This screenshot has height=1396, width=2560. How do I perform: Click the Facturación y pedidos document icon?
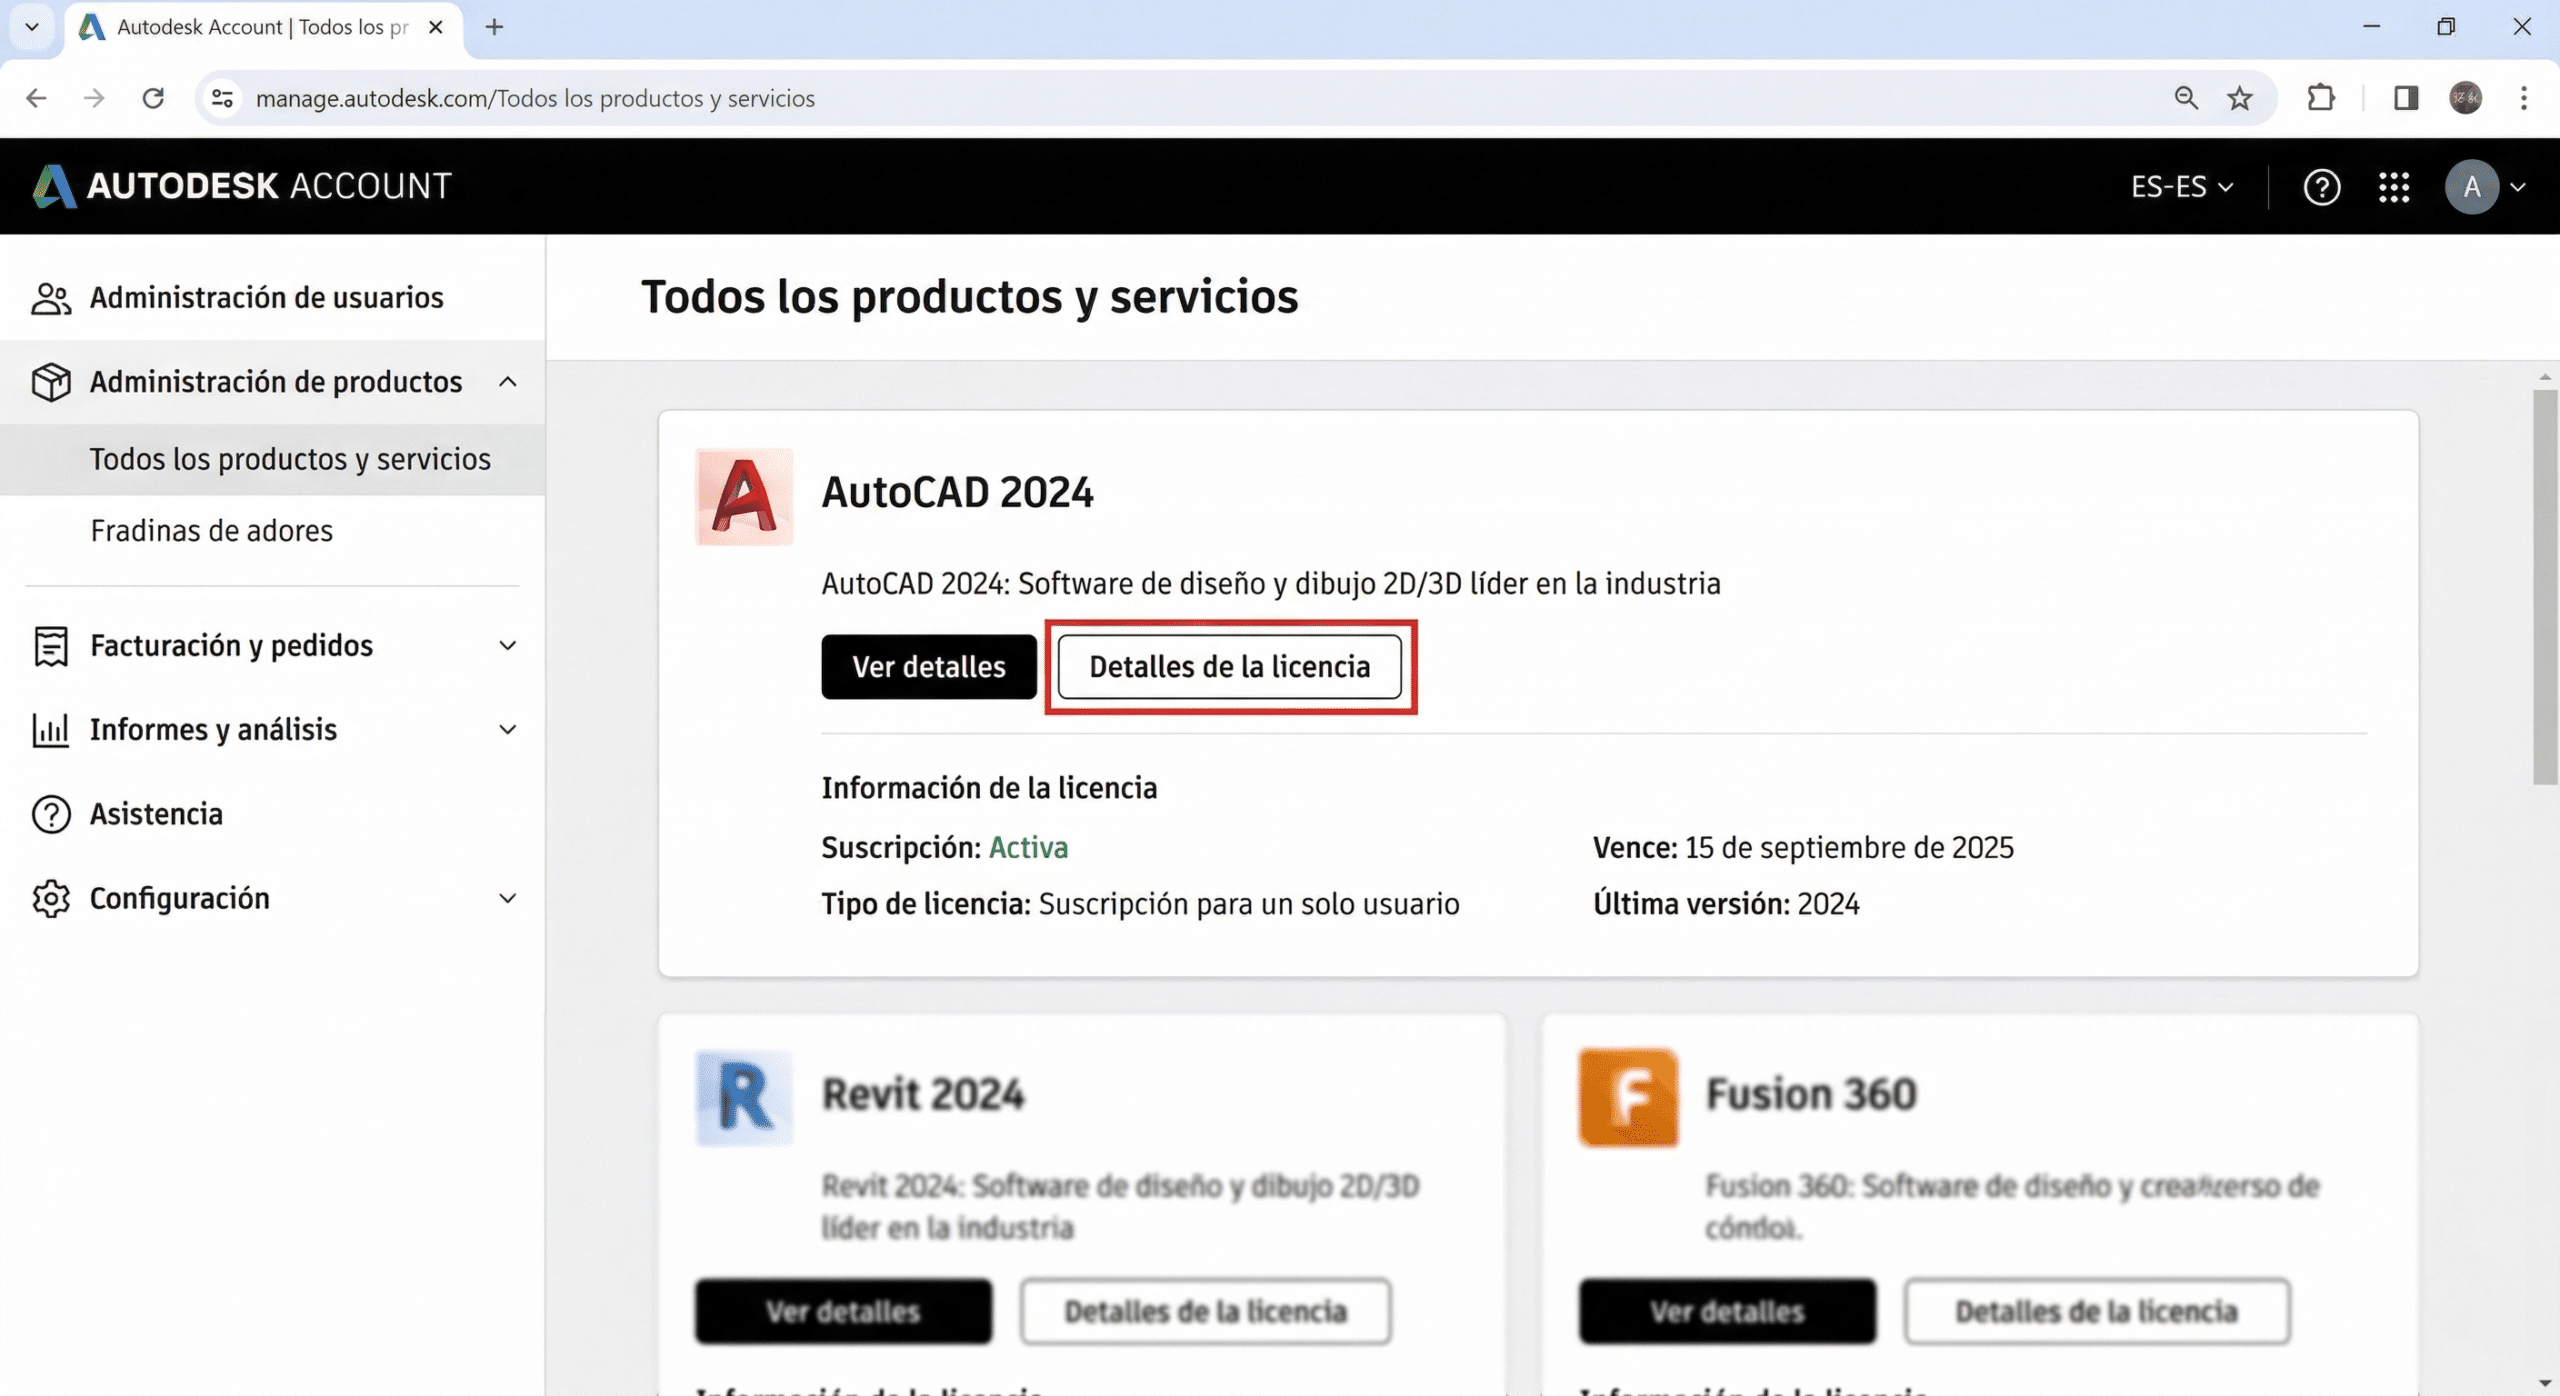(51, 645)
